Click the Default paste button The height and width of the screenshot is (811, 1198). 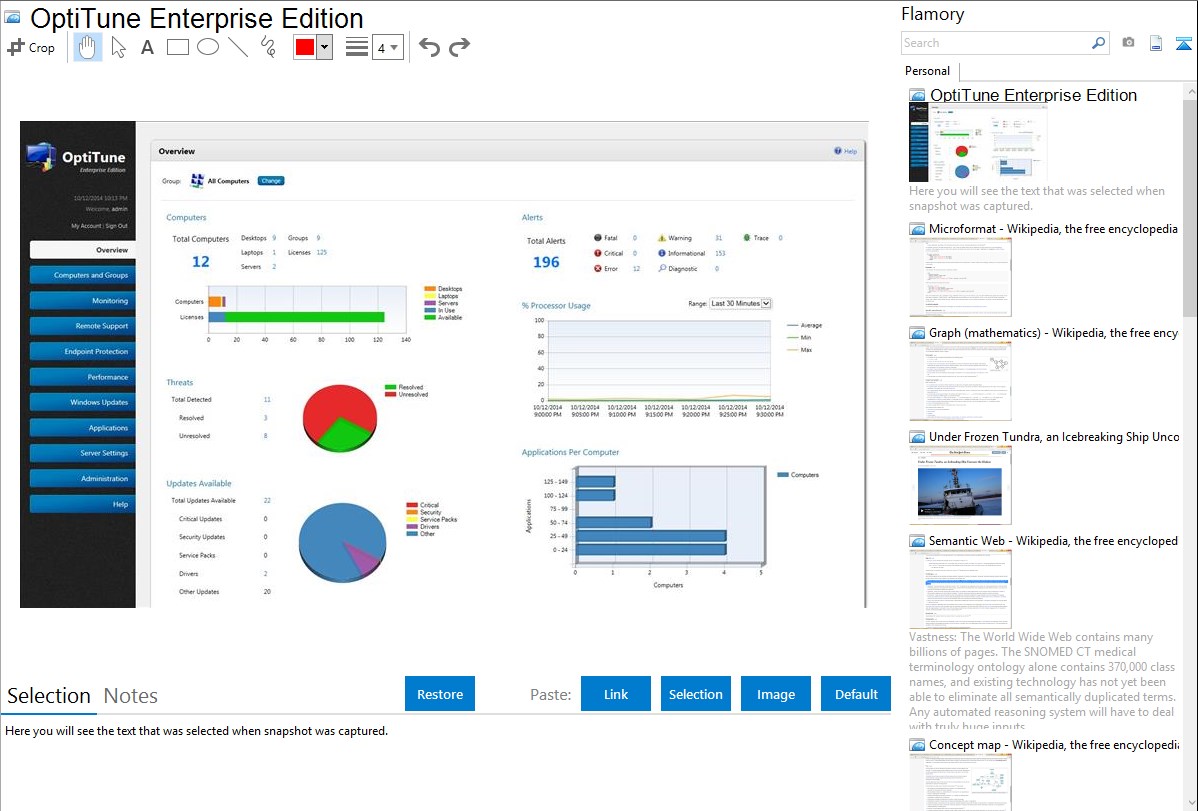pyautogui.click(x=856, y=694)
